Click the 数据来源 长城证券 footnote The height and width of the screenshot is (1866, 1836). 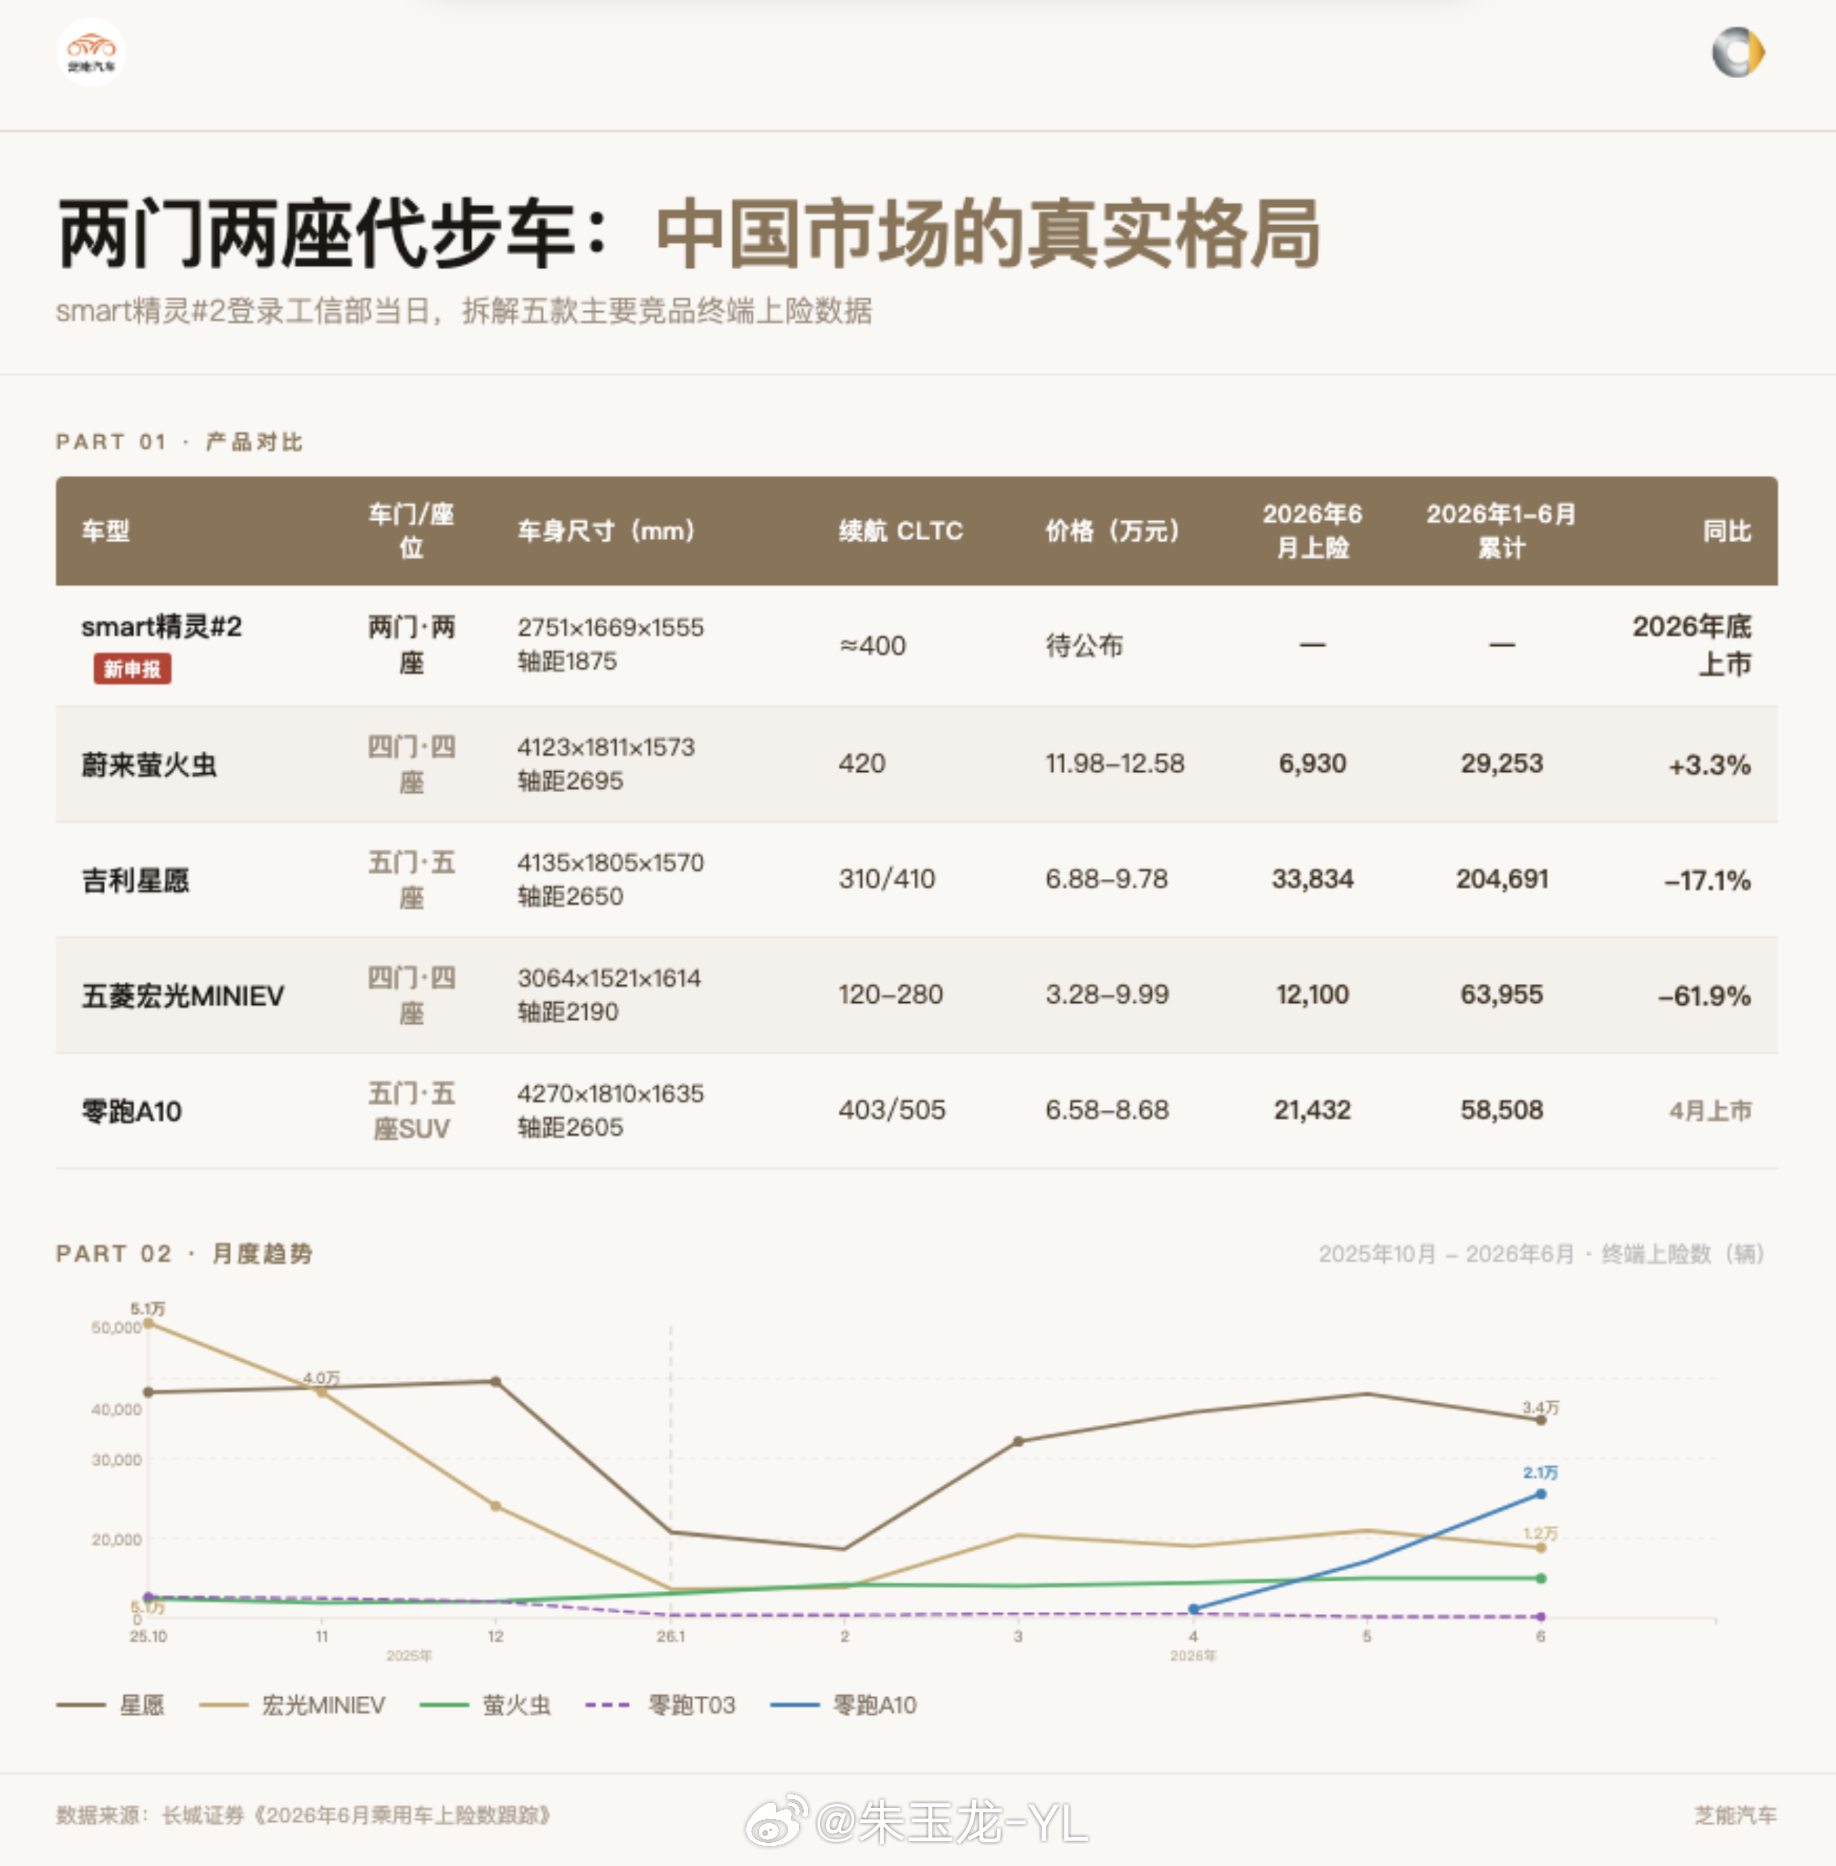[x=303, y=1815]
